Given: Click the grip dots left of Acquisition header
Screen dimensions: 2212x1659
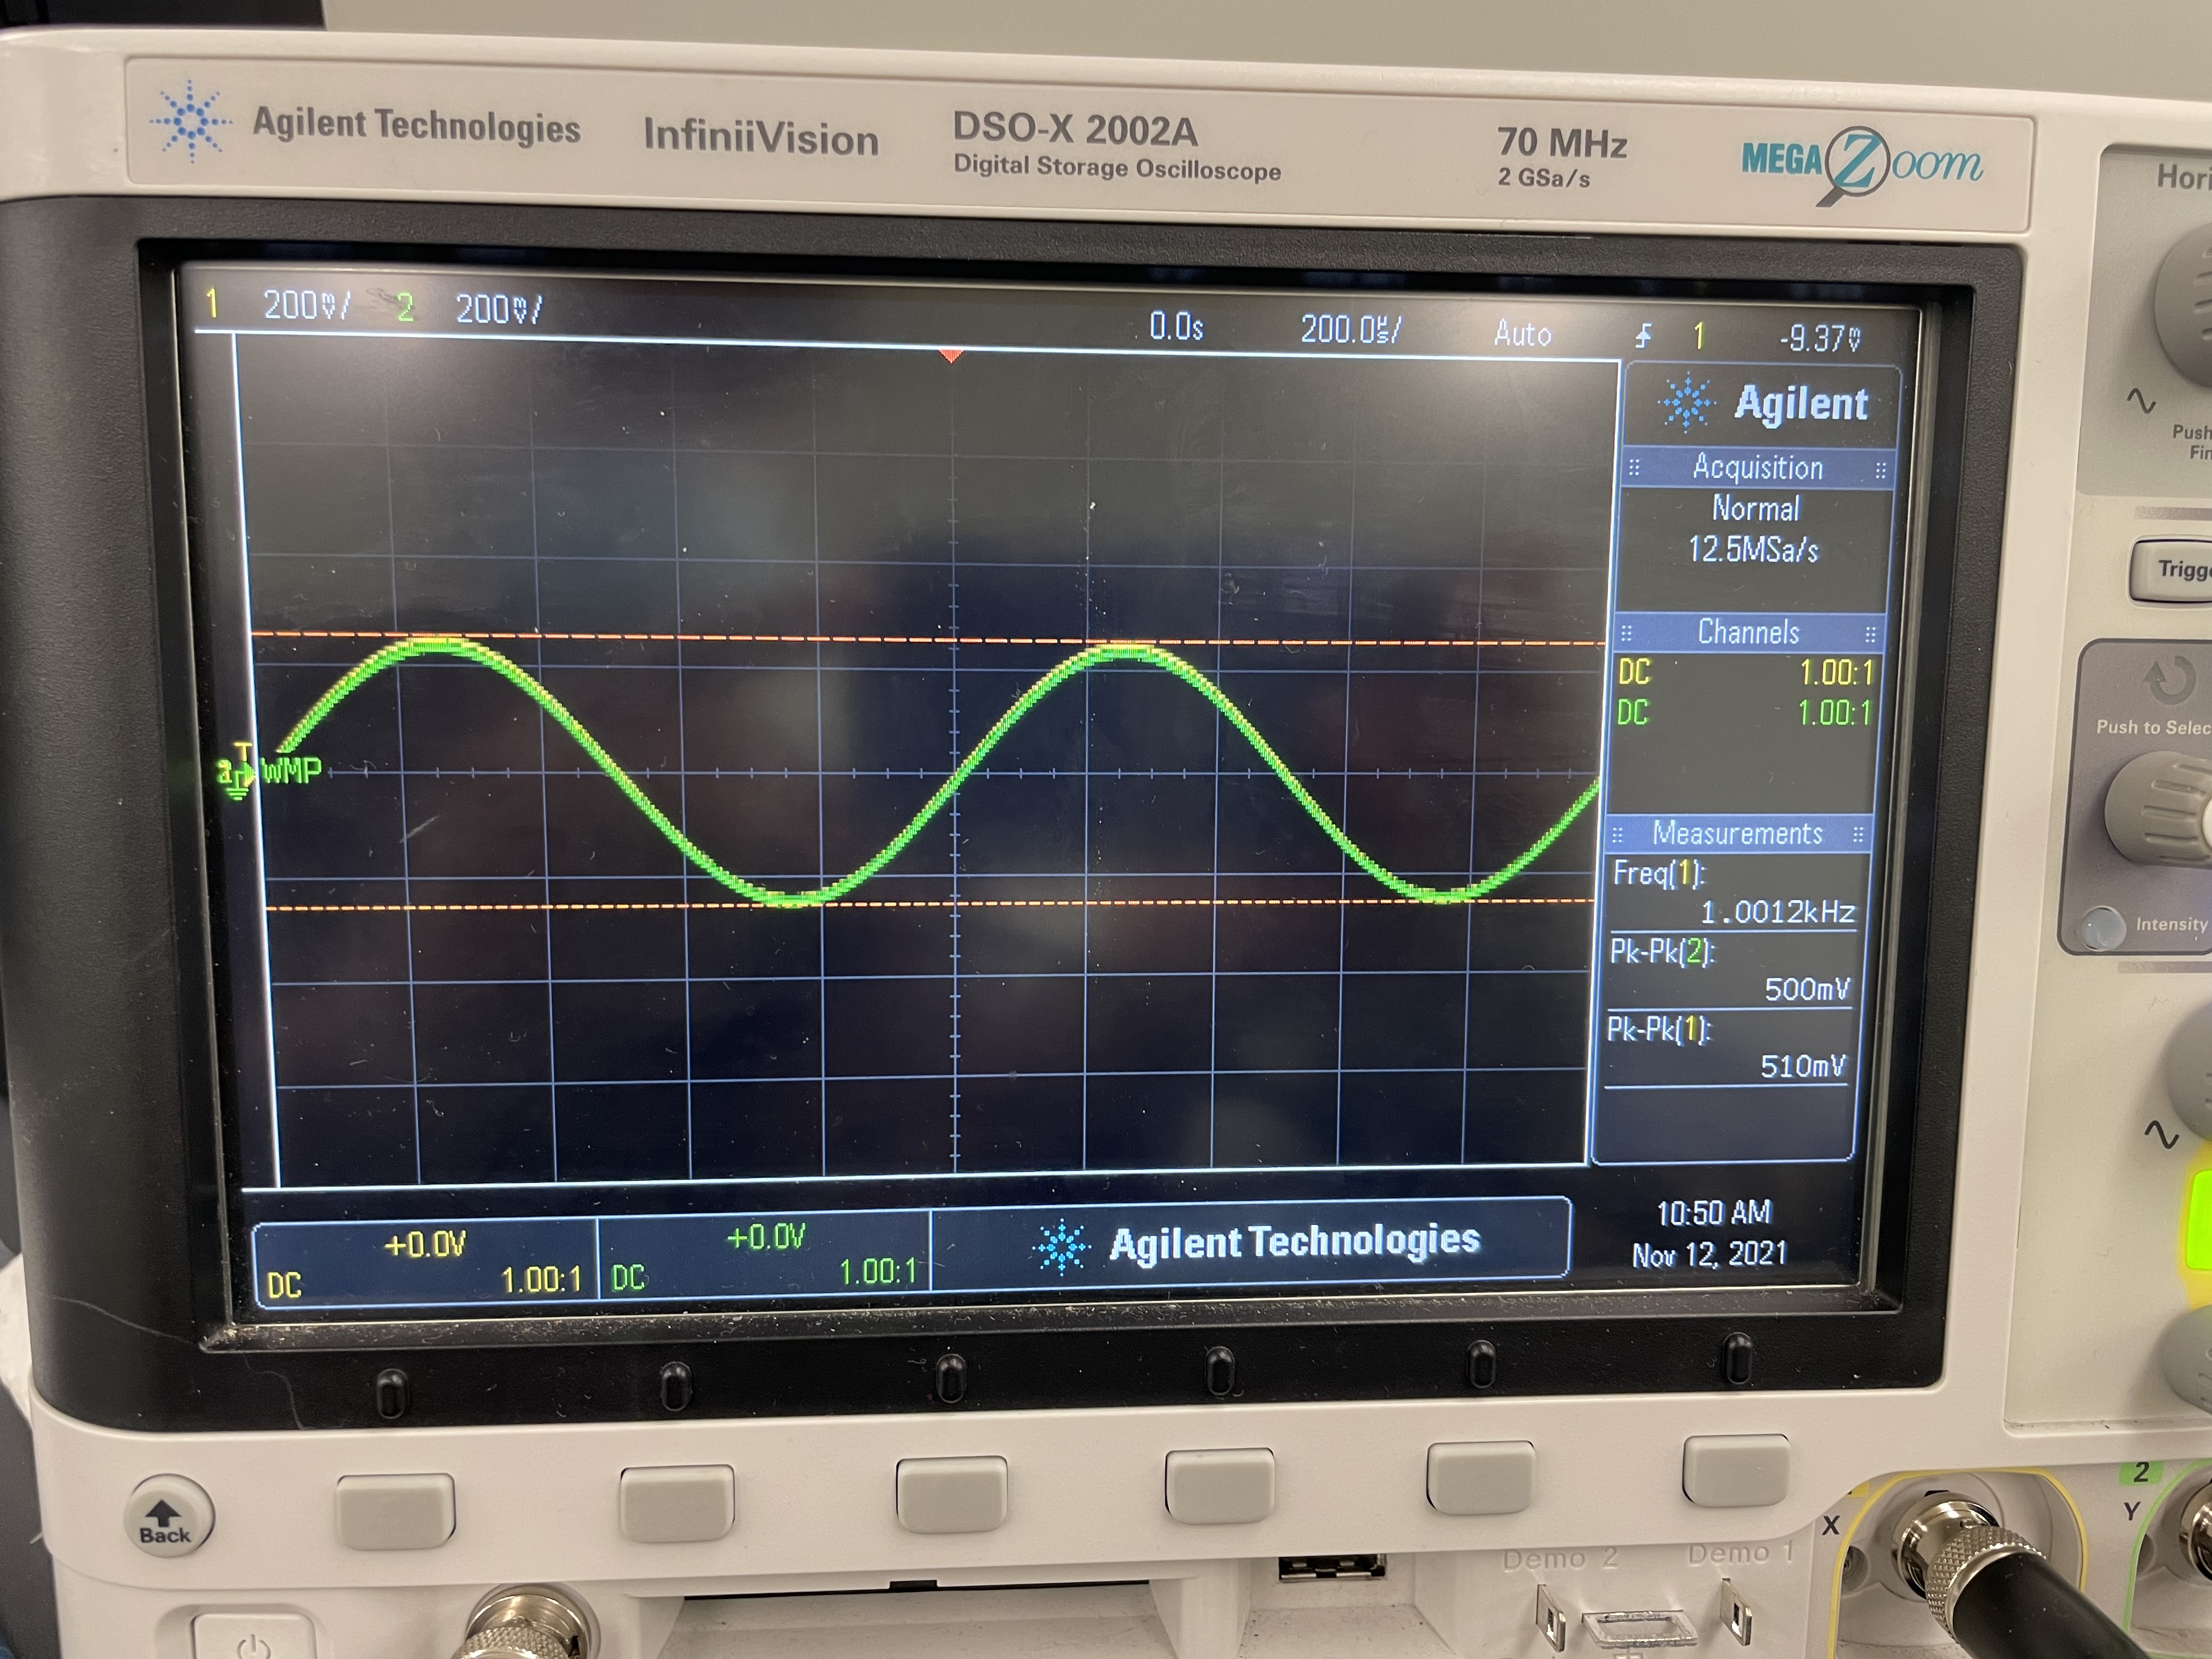Looking at the screenshot, I should (1634, 467).
